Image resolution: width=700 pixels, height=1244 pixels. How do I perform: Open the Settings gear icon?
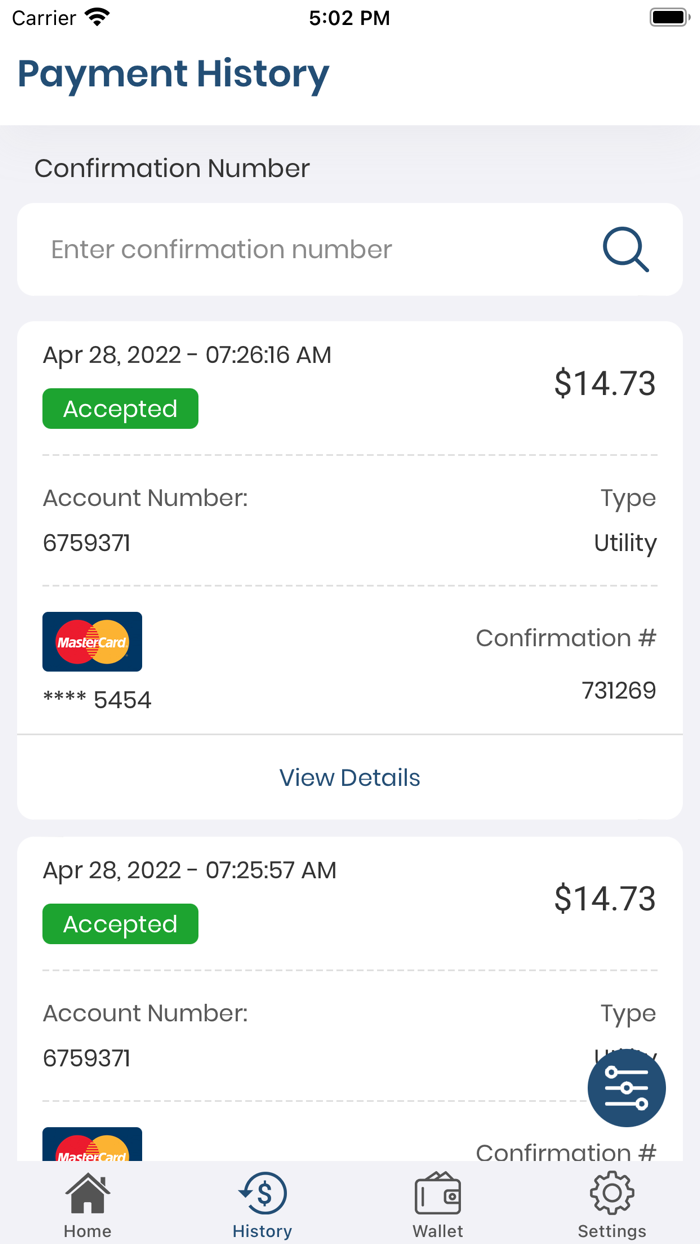click(x=611, y=1192)
